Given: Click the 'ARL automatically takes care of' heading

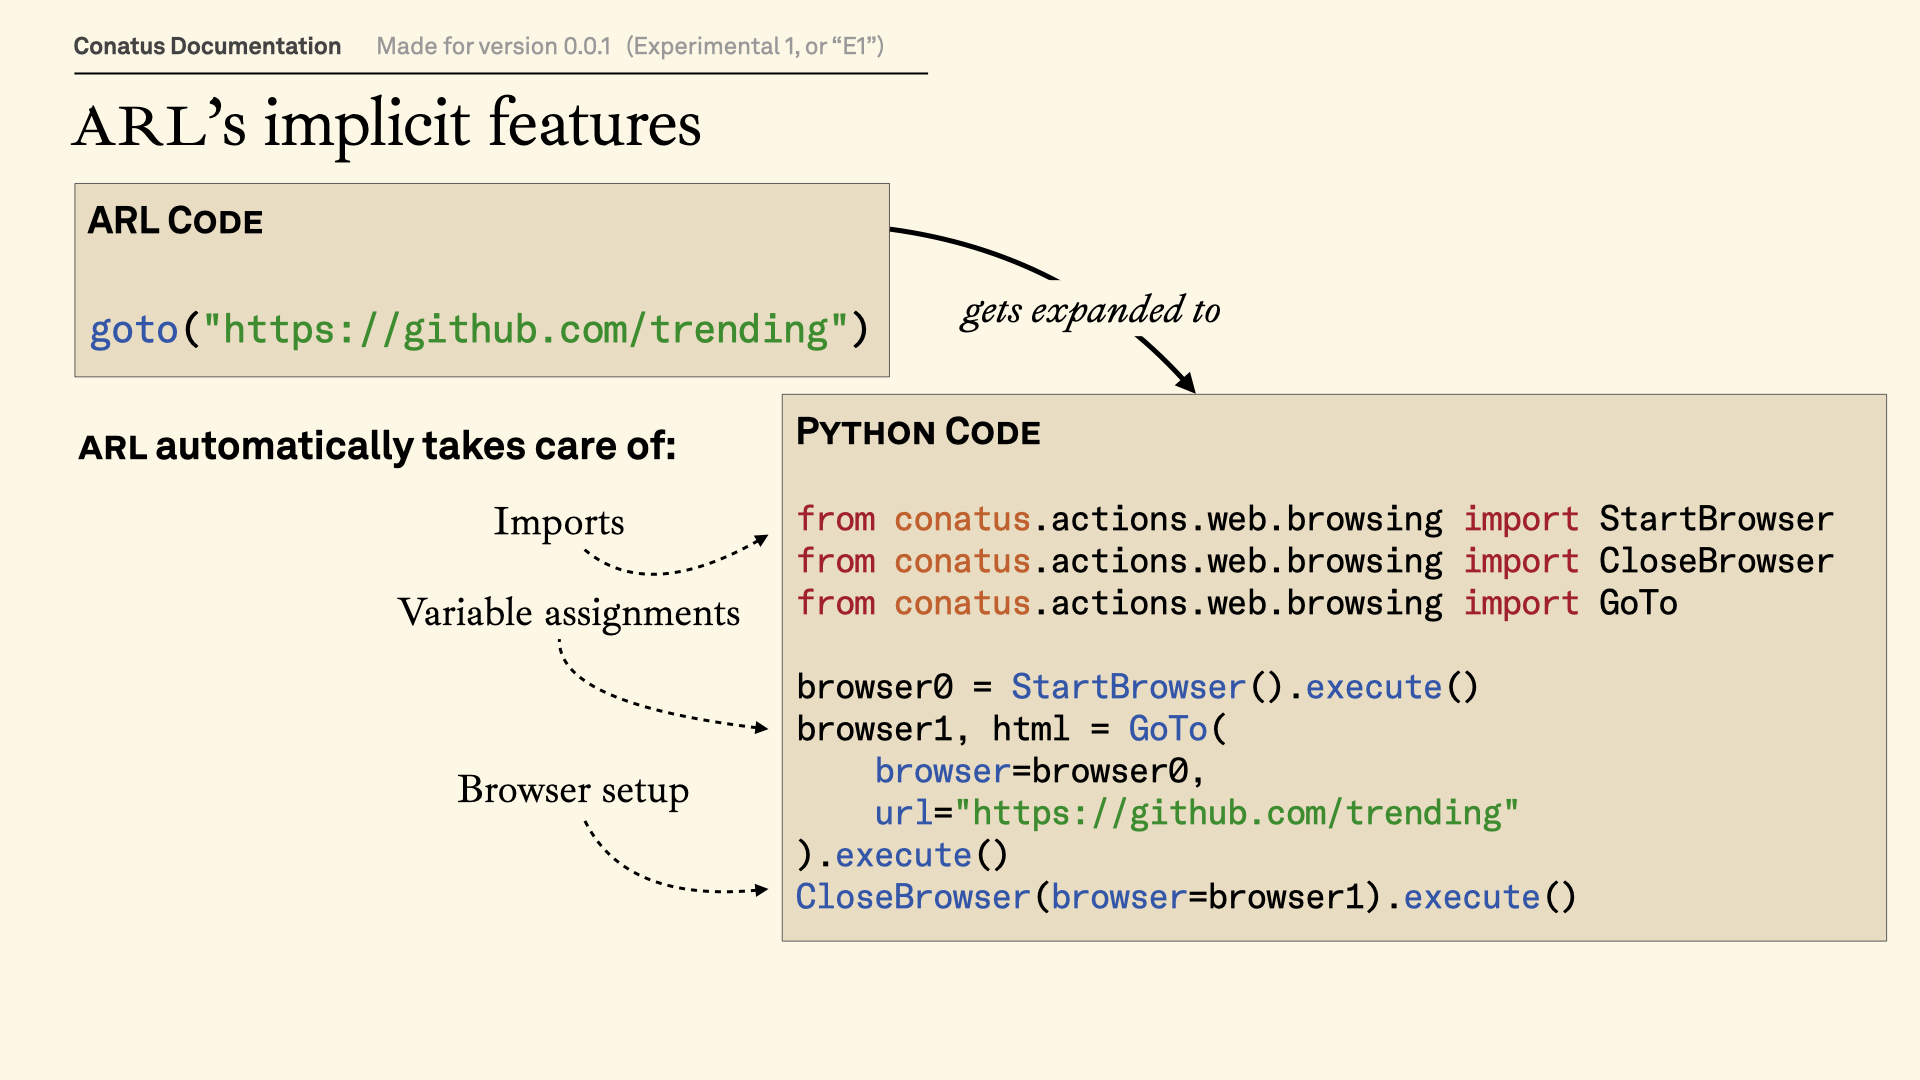Looking at the screenshot, I should point(377,446).
